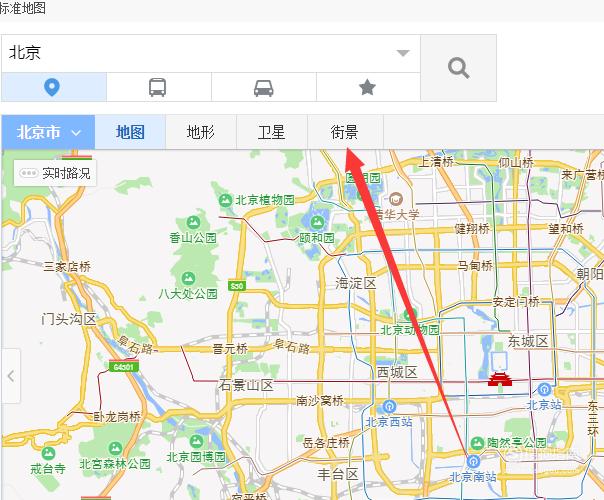Toggle 实时路况 real-time traffic layer
The width and height of the screenshot is (604, 500).
(55, 173)
